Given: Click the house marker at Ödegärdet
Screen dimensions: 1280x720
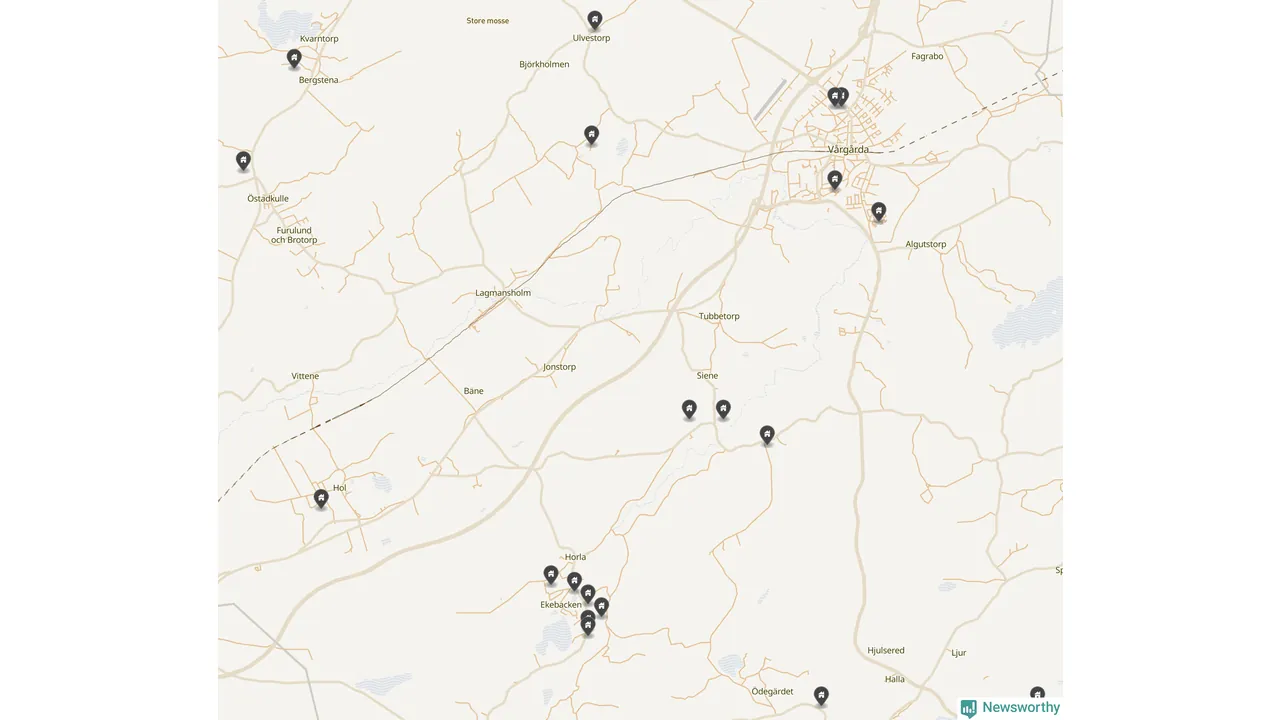Looking at the screenshot, I should pyautogui.click(x=821, y=695).
